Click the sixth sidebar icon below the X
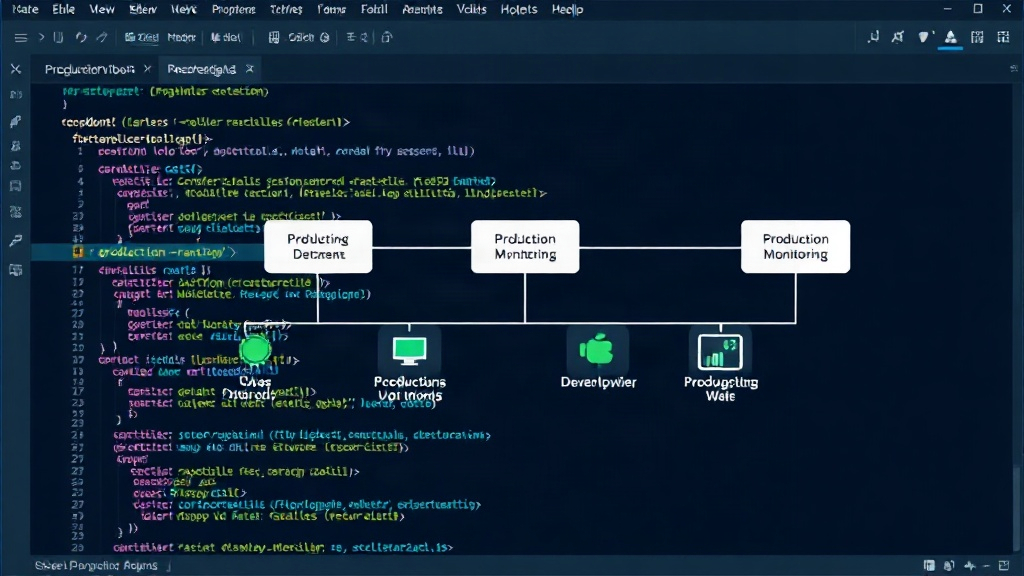This screenshot has height=576, width=1024. tap(16, 212)
